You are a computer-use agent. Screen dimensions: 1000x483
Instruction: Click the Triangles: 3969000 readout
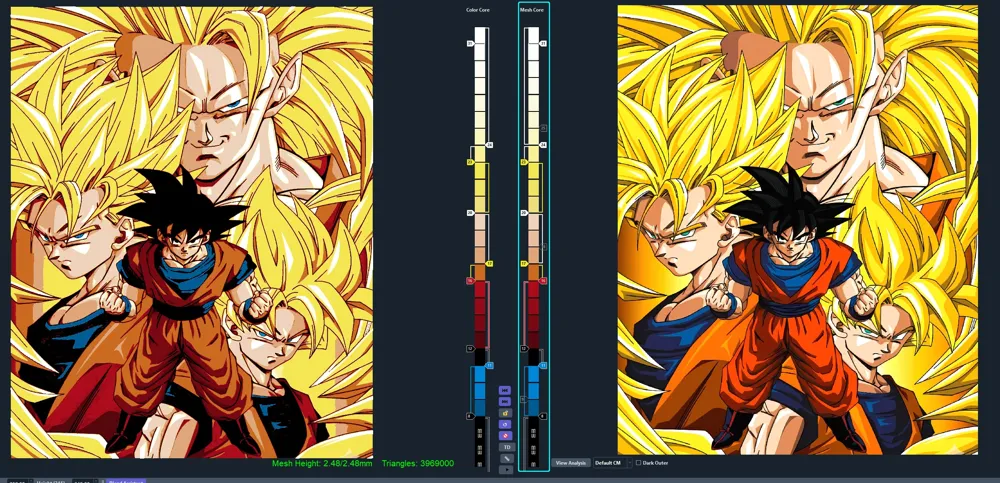(x=418, y=463)
